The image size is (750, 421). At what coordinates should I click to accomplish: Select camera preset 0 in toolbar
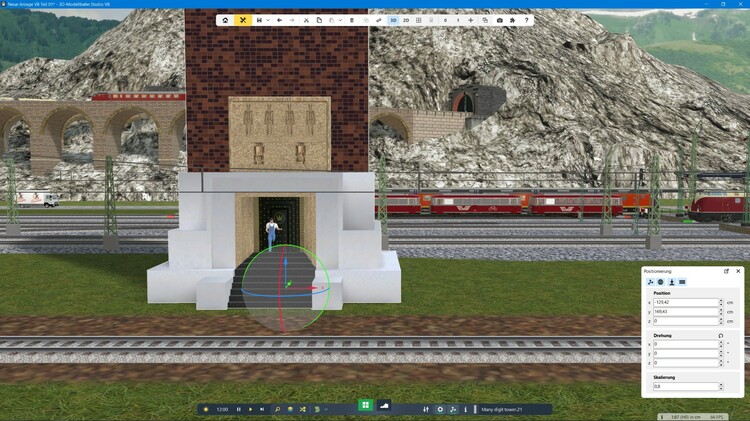point(445,20)
